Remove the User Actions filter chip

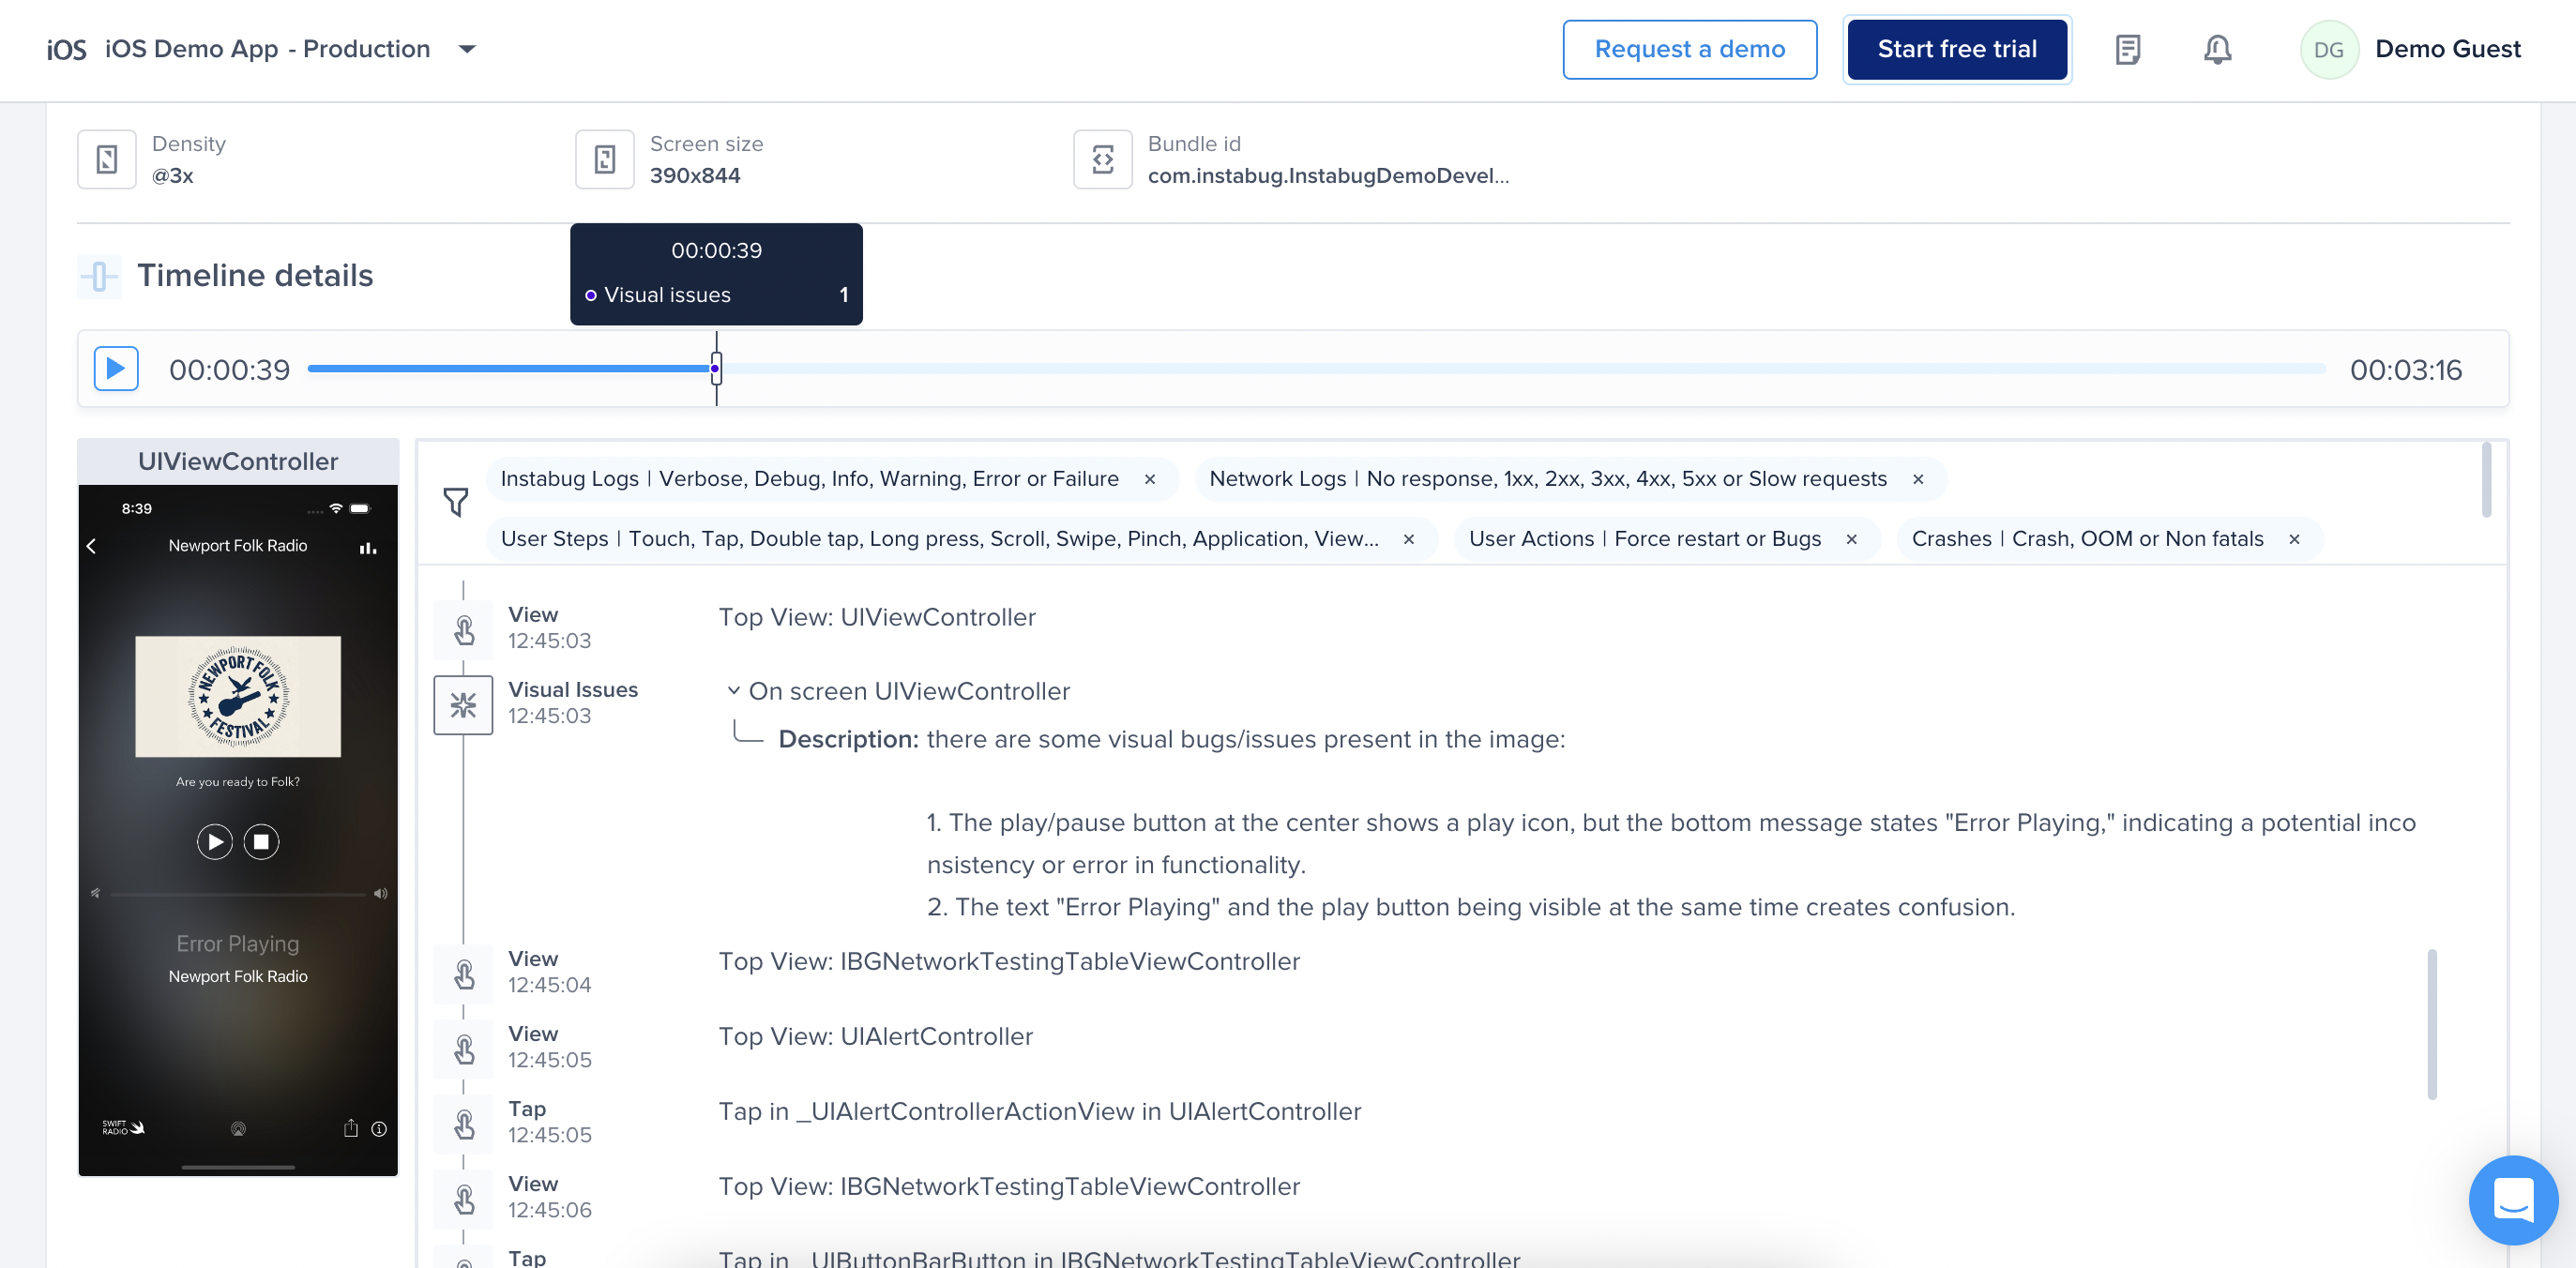pyautogui.click(x=1851, y=539)
